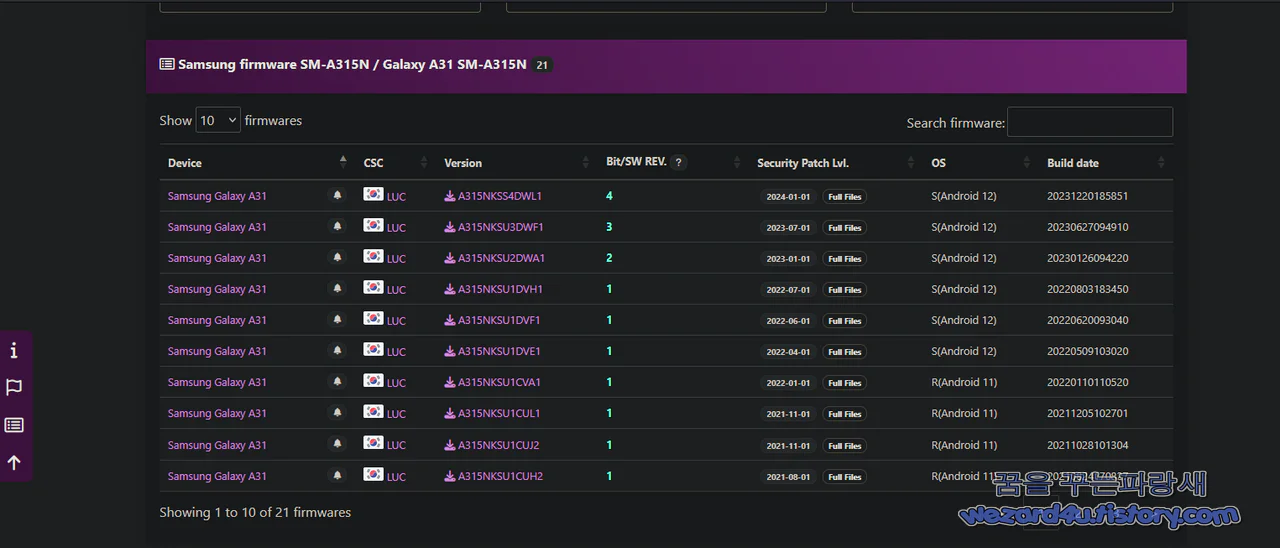Click the 2021-08-01 security patch badge
This screenshot has height=548, width=1280.
[788, 477]
